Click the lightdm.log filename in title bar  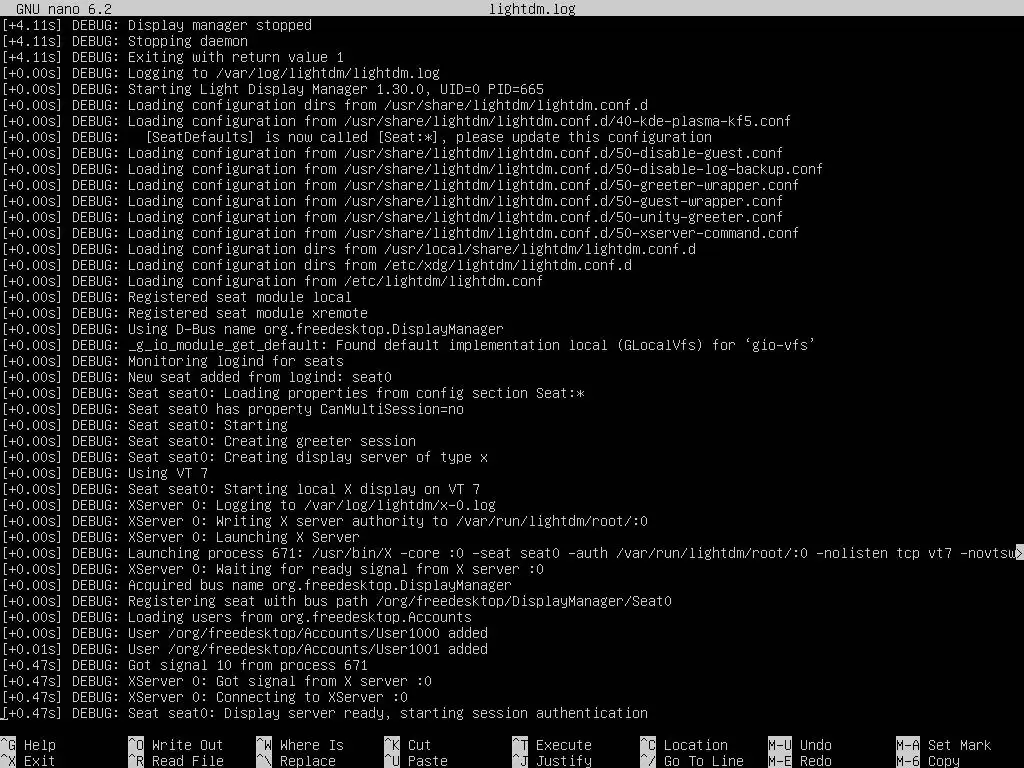pyautogui.click(x=532, y=8)
